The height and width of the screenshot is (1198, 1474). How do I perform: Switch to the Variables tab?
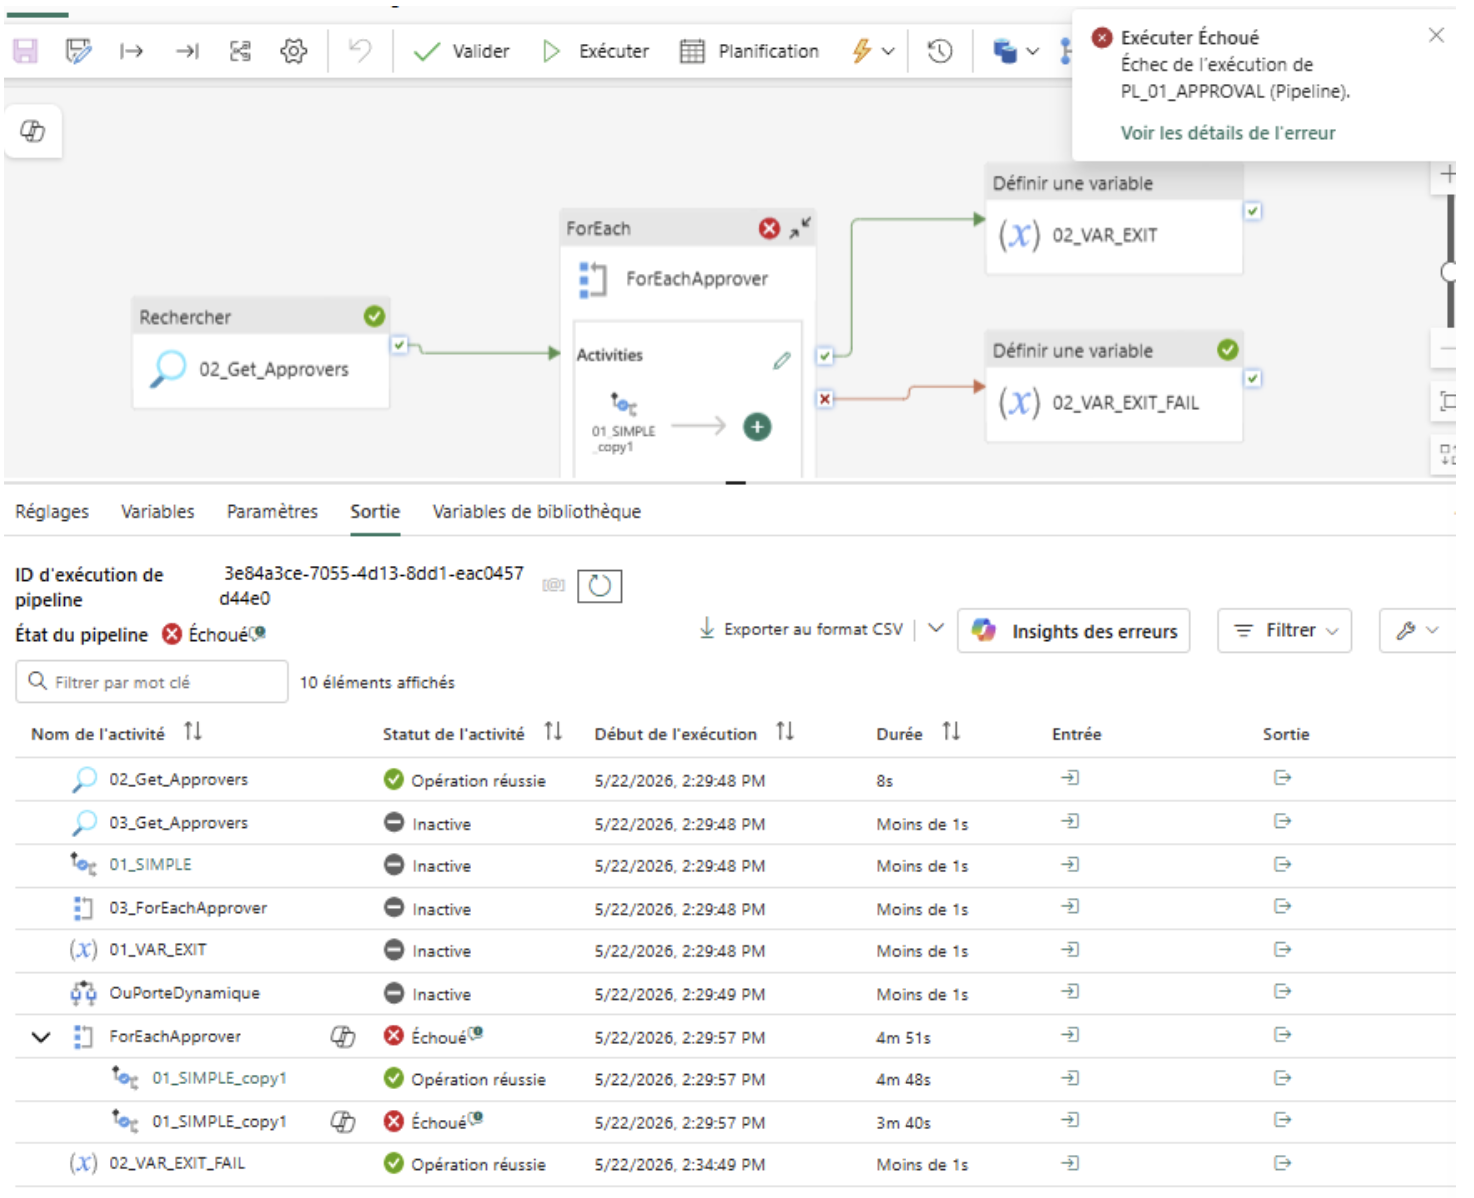pos(158,511)
